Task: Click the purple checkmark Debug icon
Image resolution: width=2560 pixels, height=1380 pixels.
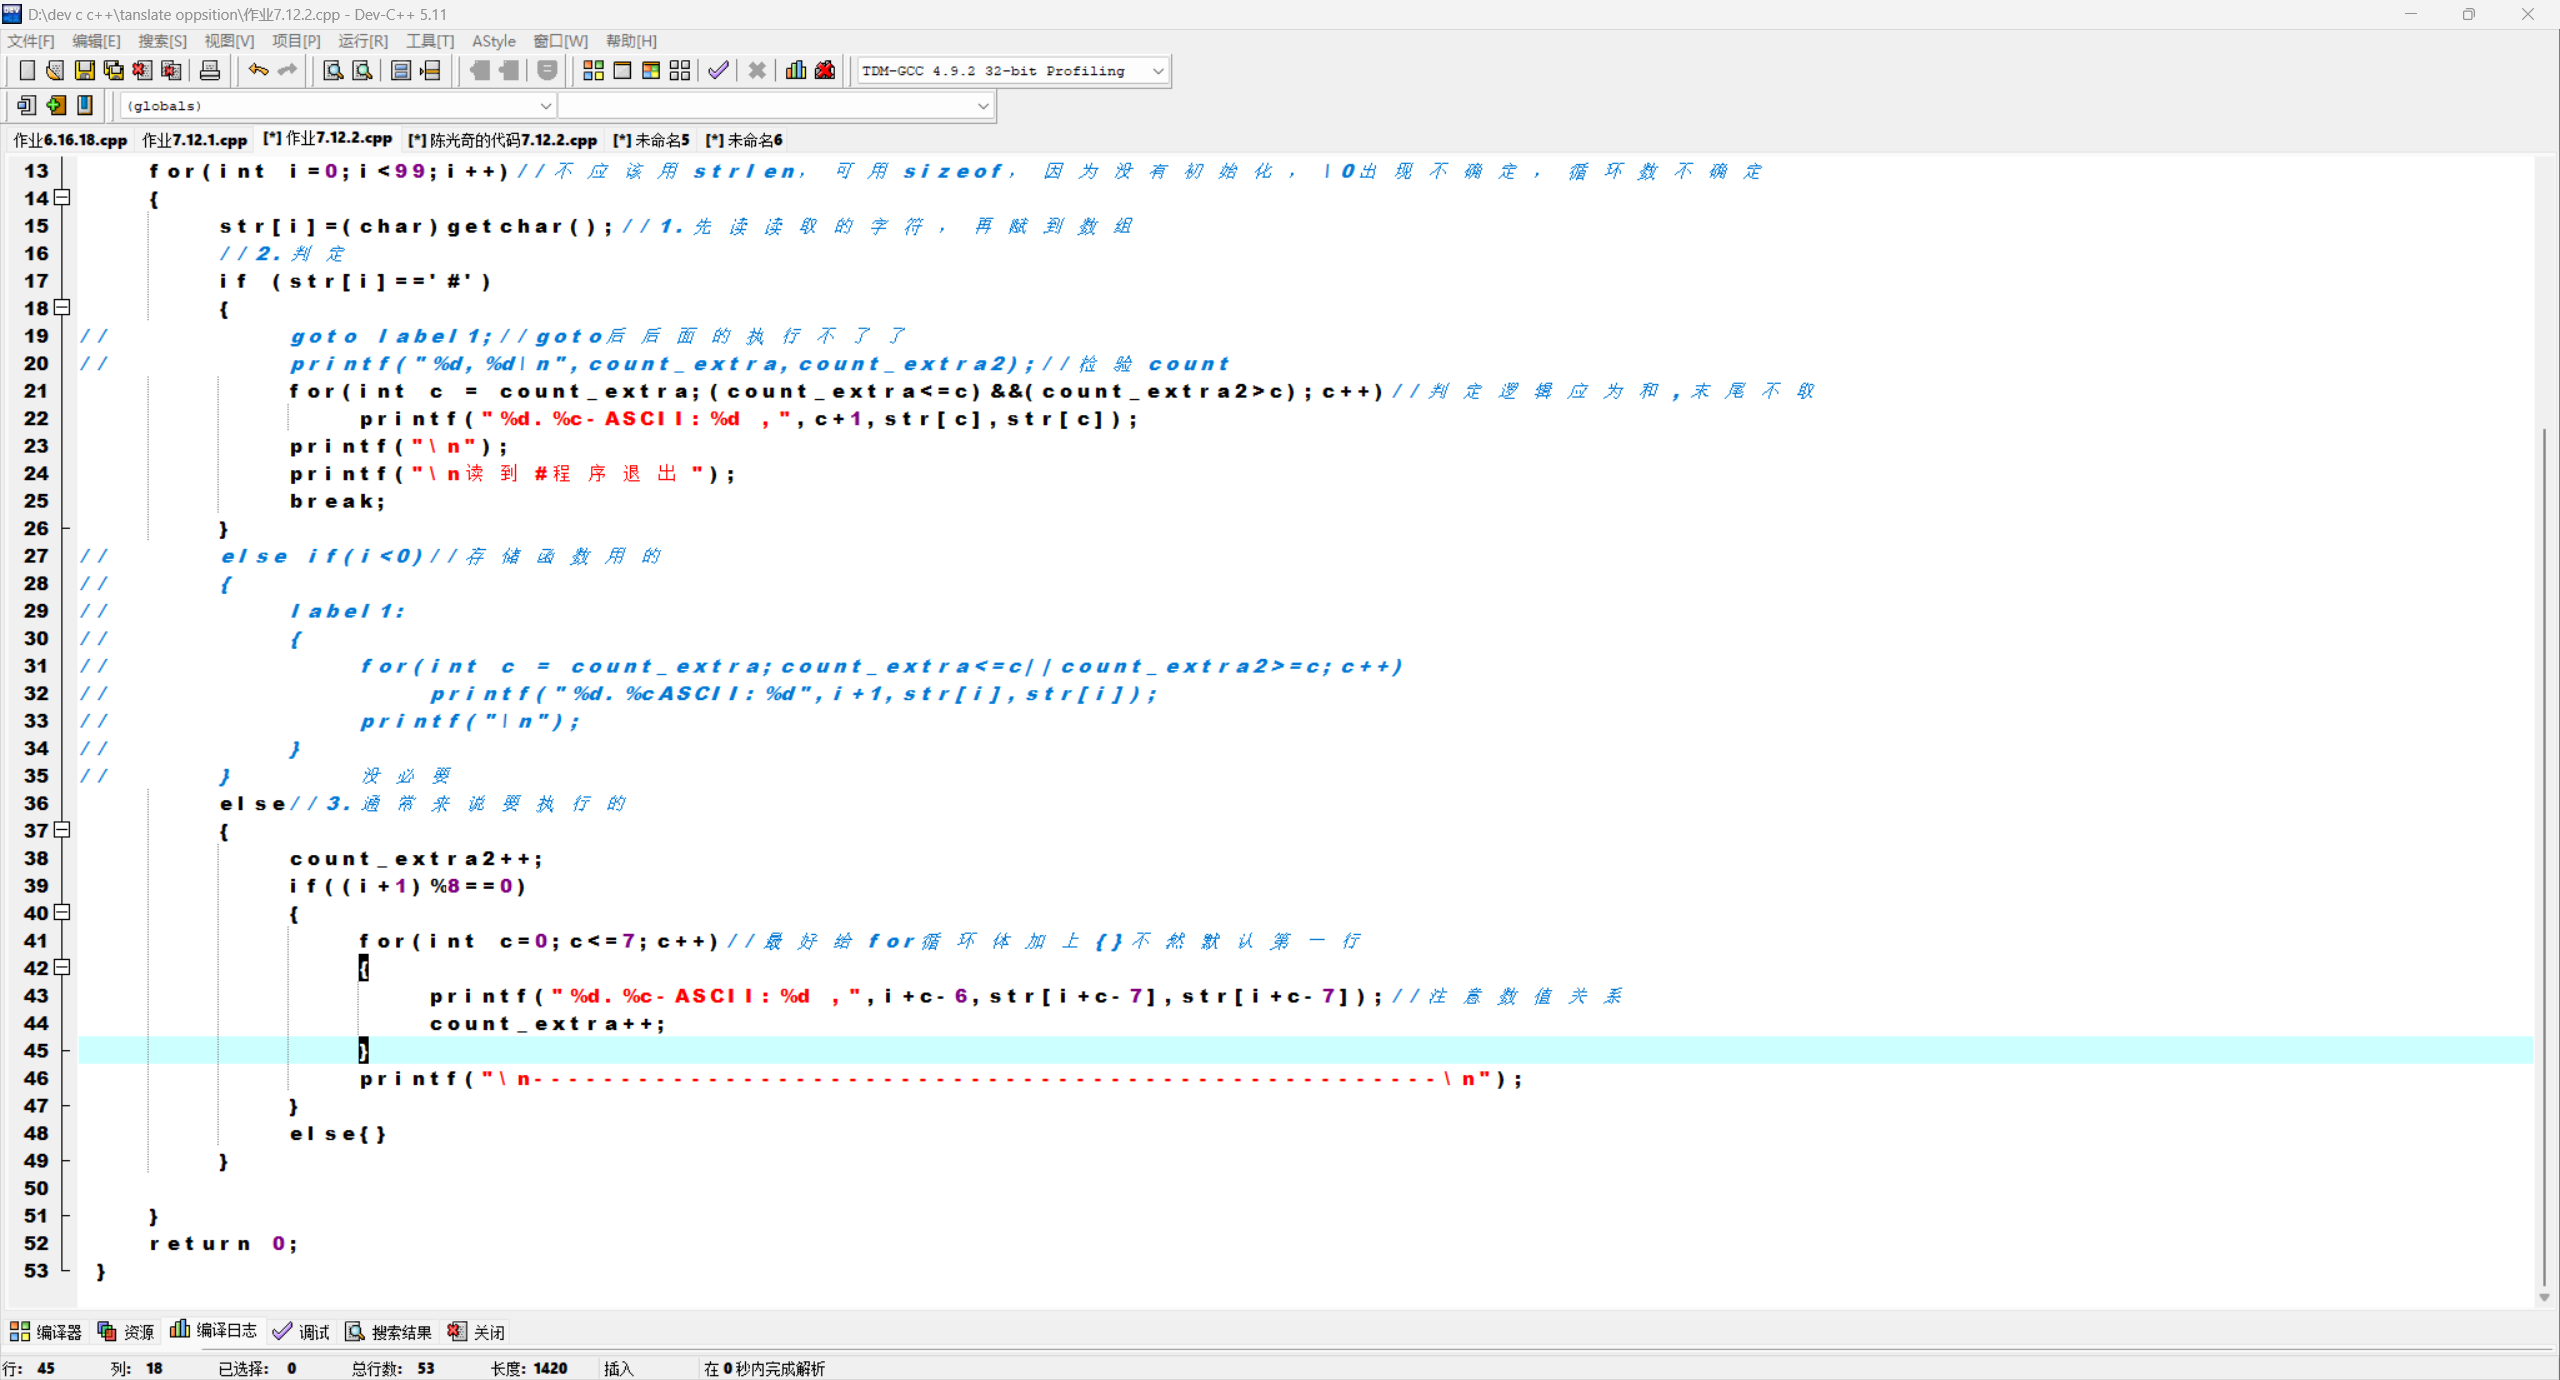Action: pyautogui.click(x=718, y=70)
